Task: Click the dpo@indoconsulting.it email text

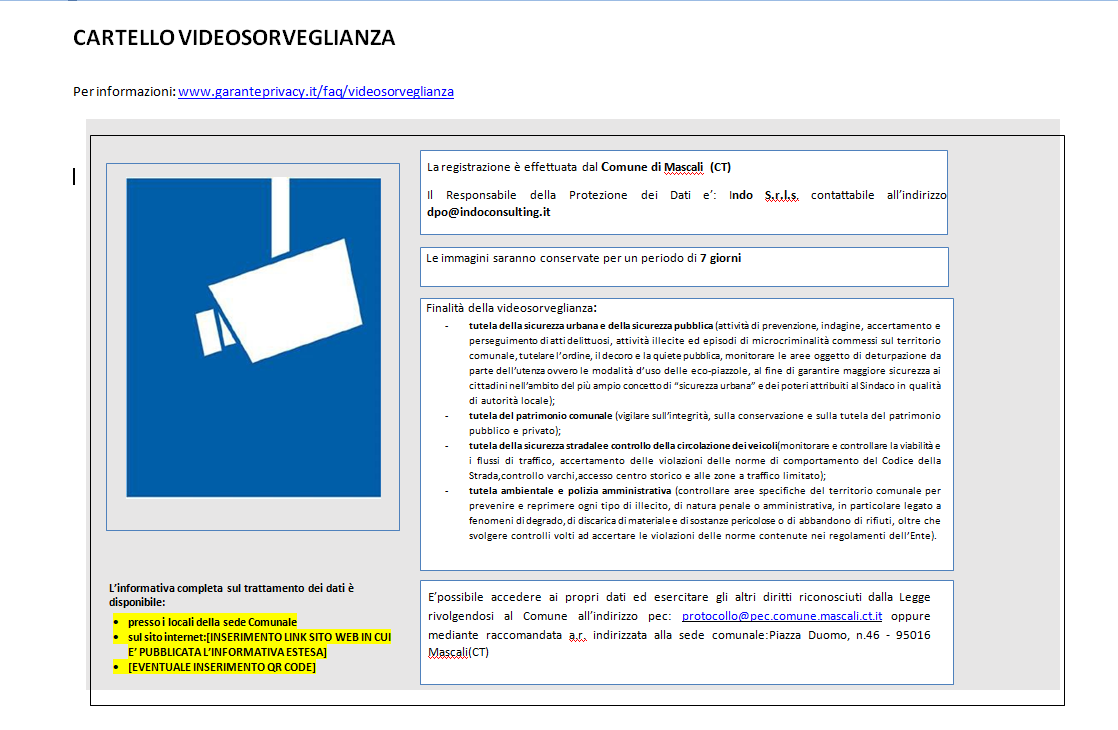Action: (x=488, y=212)
